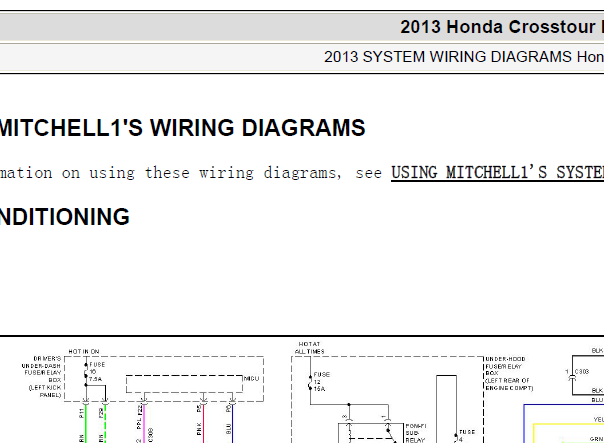
Task: Click the 2013 SYSTEM WIRING DIAGRAMS subtitle
Action: coord(464,57)
